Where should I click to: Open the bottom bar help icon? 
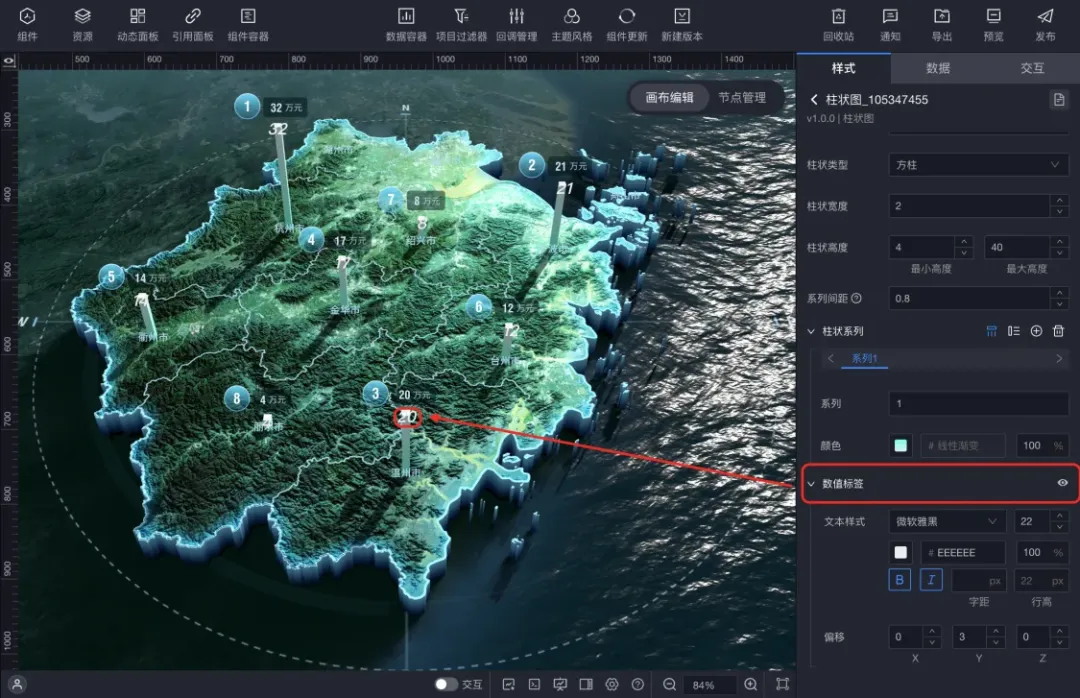(x=638, y=684)
